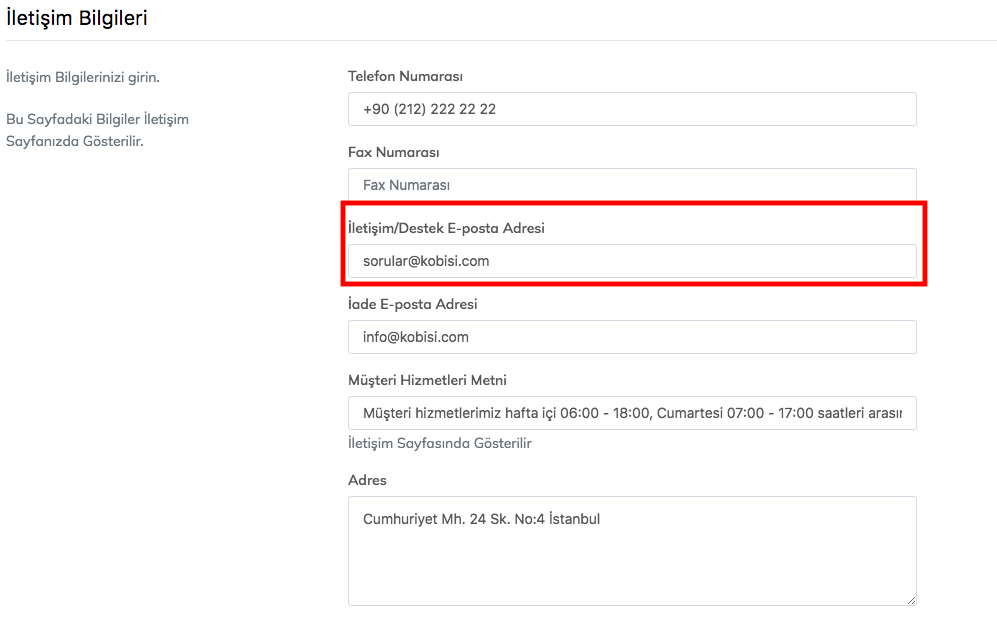This screenshot has height=623, width=997.
Task: Click the Telefon Numarası input field
Action: [632, 109]
